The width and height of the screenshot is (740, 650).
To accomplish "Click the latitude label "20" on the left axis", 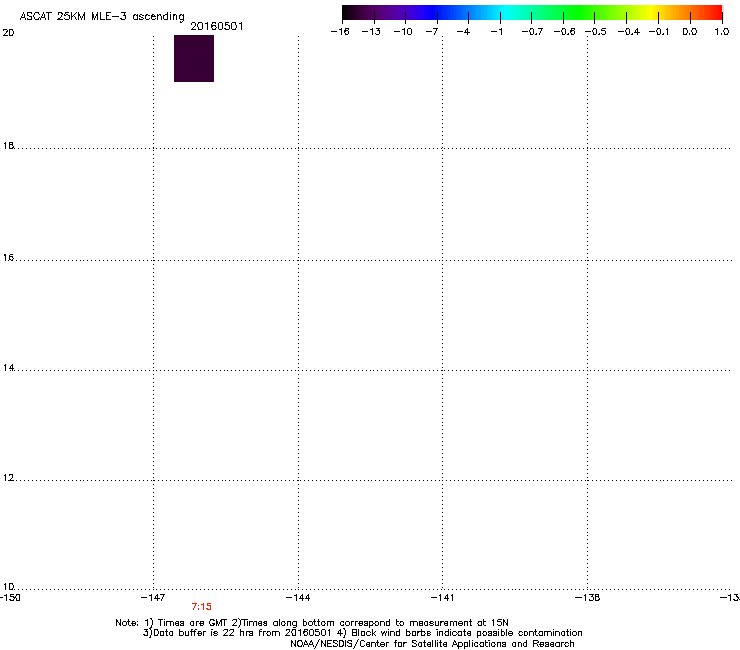I will point(8,33).
